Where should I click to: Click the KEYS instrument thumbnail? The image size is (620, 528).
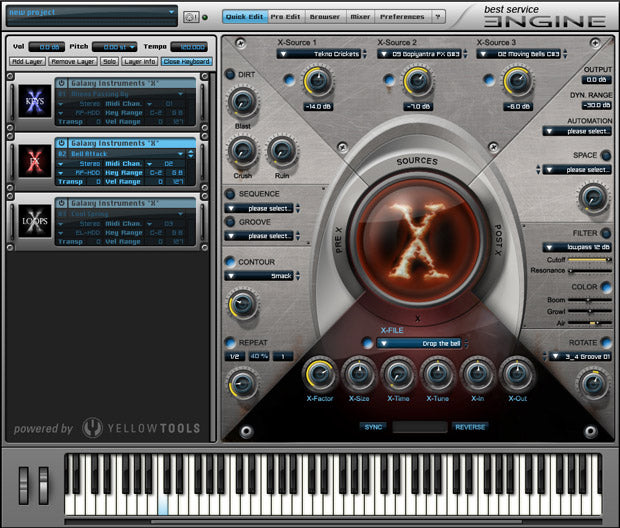click(35, 101)
